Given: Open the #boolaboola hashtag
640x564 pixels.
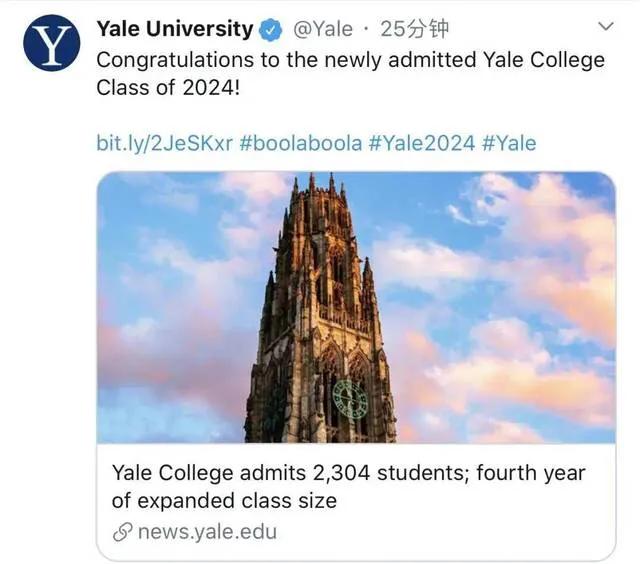Looking at the screenshot, I should 301,143.
